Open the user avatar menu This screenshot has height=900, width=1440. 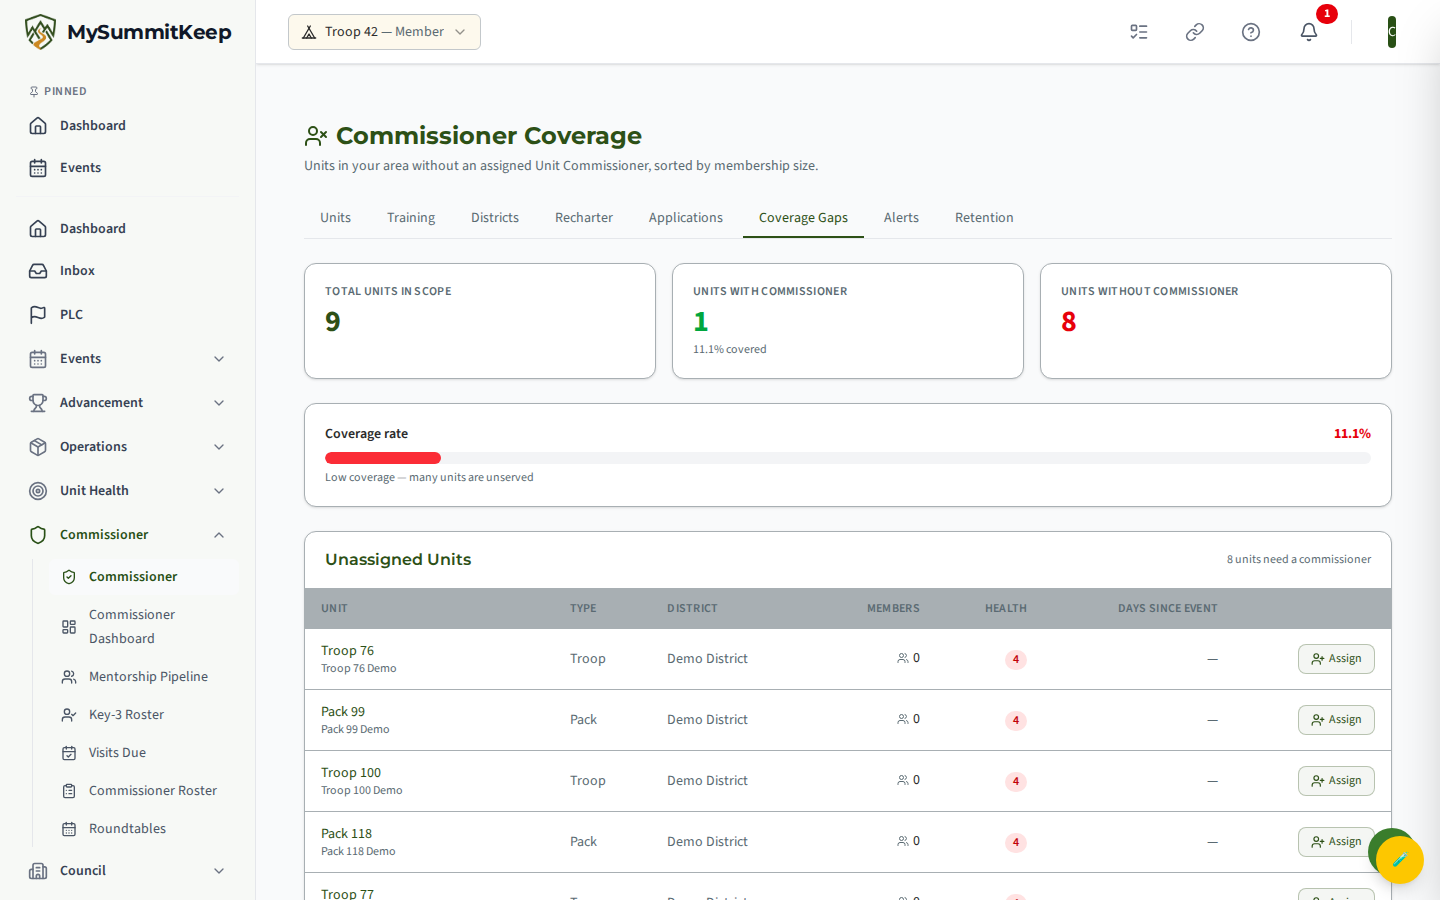point(1391,32)
